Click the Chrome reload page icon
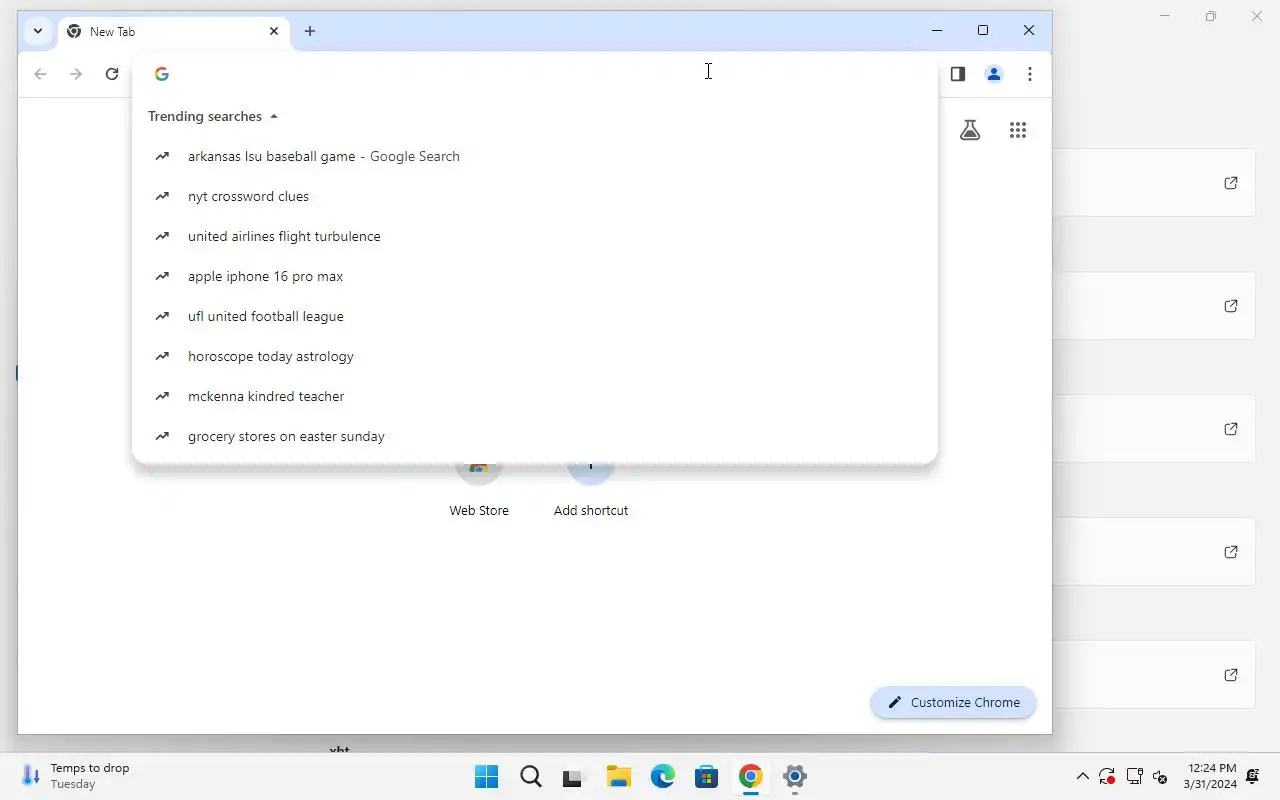1280x800 pixels. coord(112,74)
